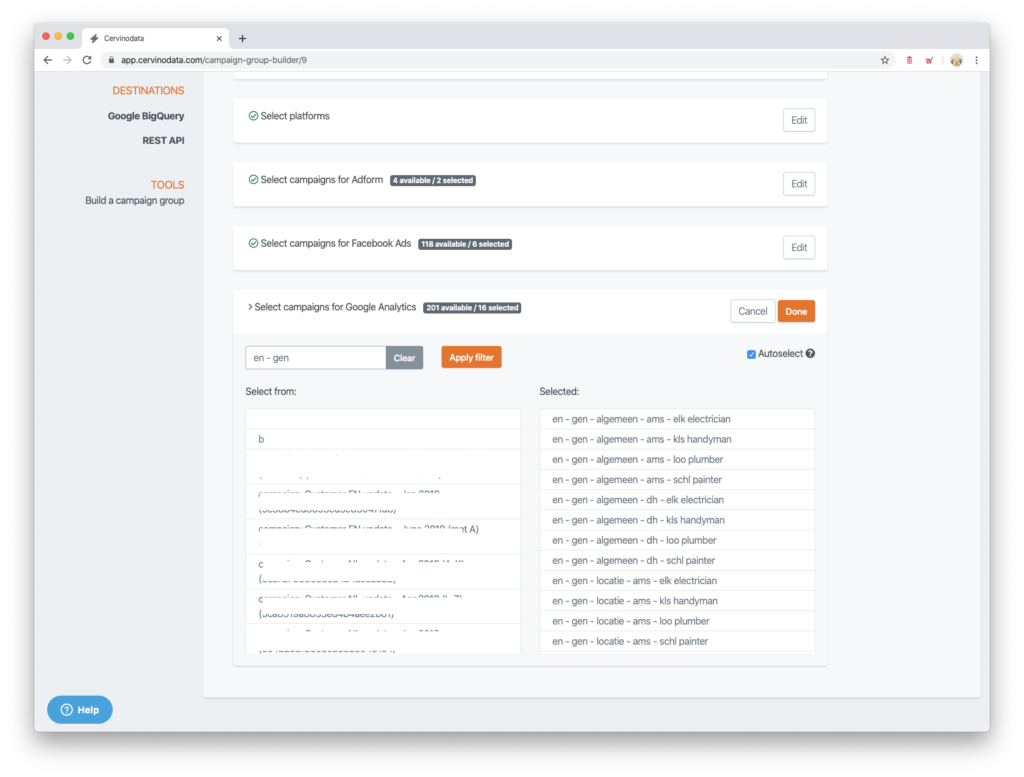Select 'en - gen - locatie - ams - kls handyman'
Viewport: 1024px width, 777px height.
pyautogui.click(x=677, y=601)
